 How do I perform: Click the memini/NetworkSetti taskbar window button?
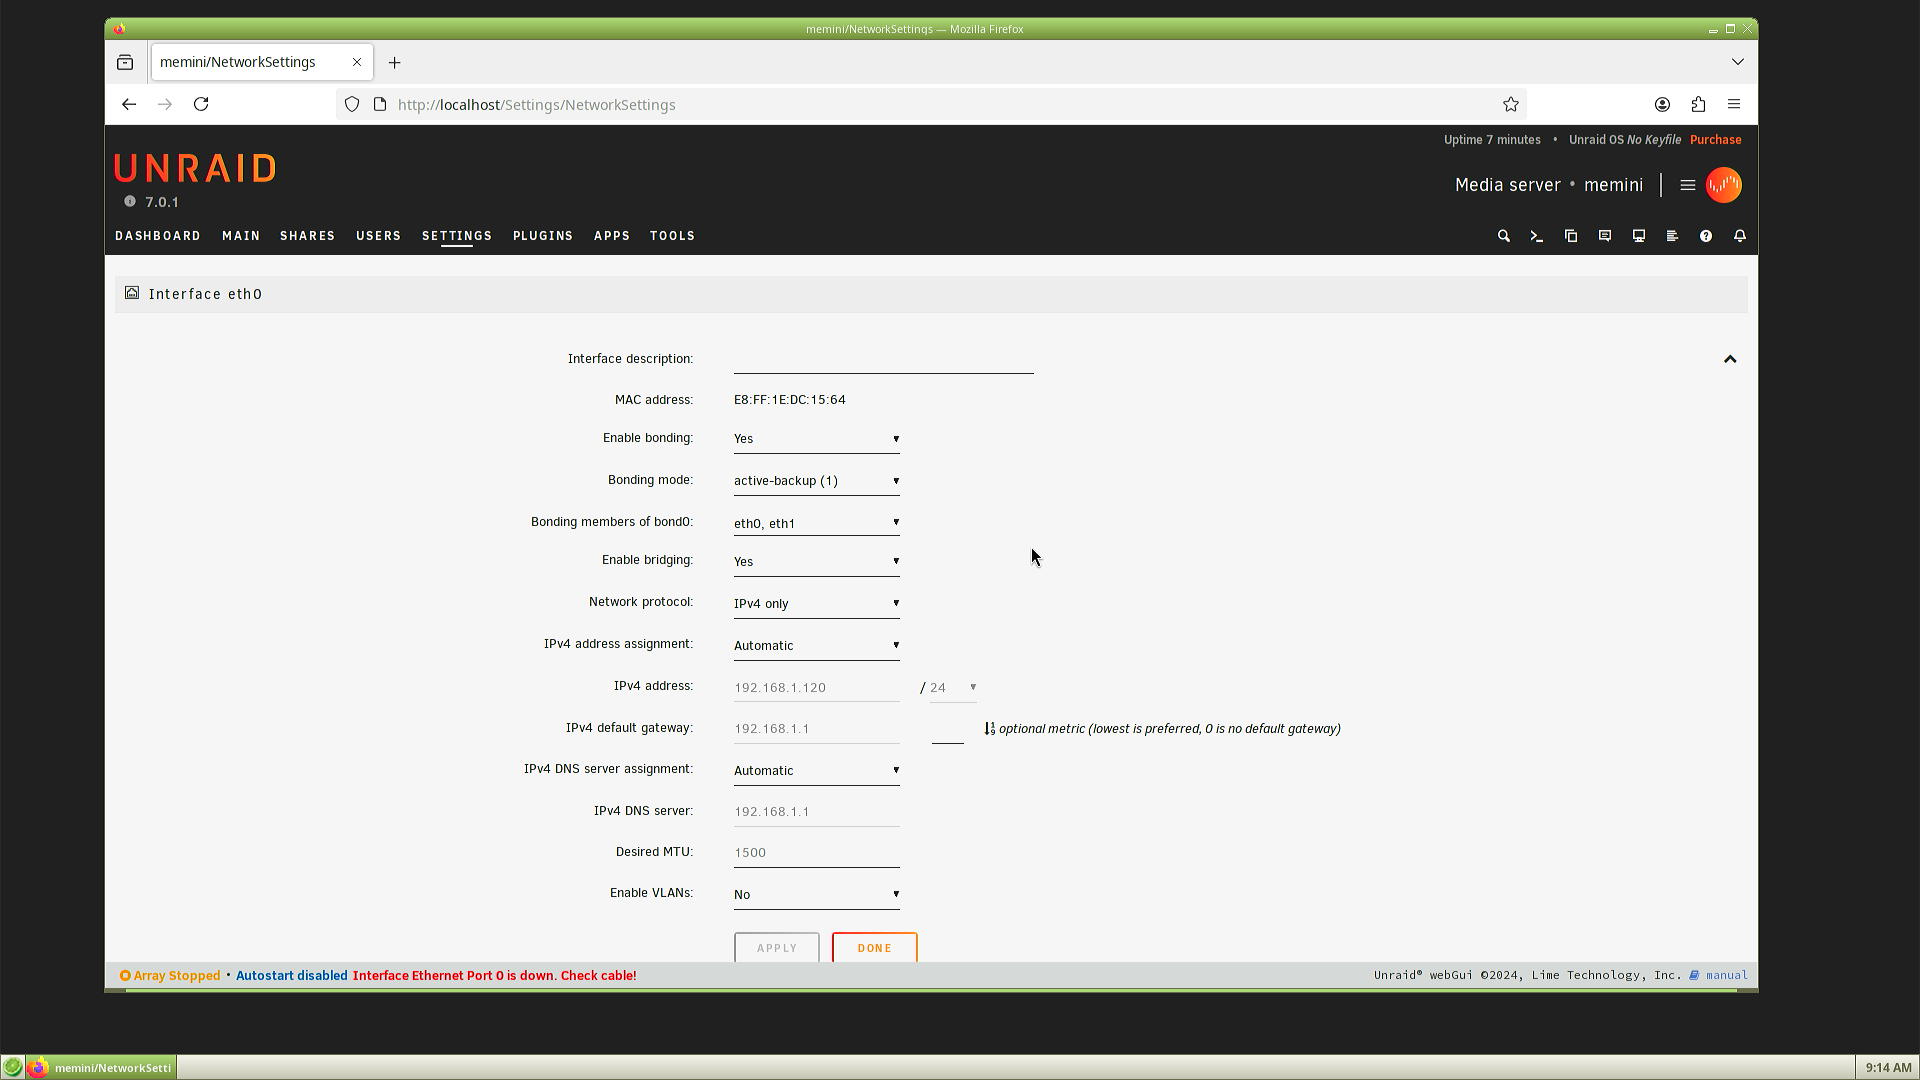pyautogui.click(x=101, y=1068)
